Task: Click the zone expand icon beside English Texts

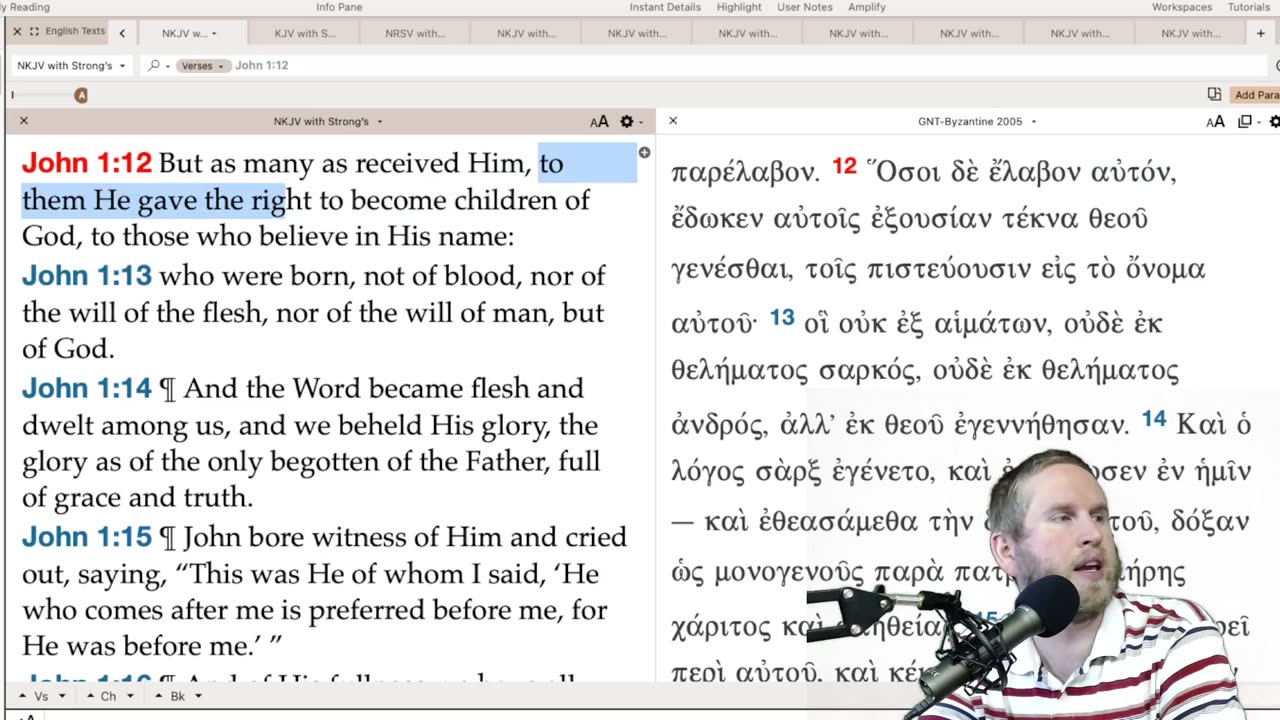Action: [35, 32]
